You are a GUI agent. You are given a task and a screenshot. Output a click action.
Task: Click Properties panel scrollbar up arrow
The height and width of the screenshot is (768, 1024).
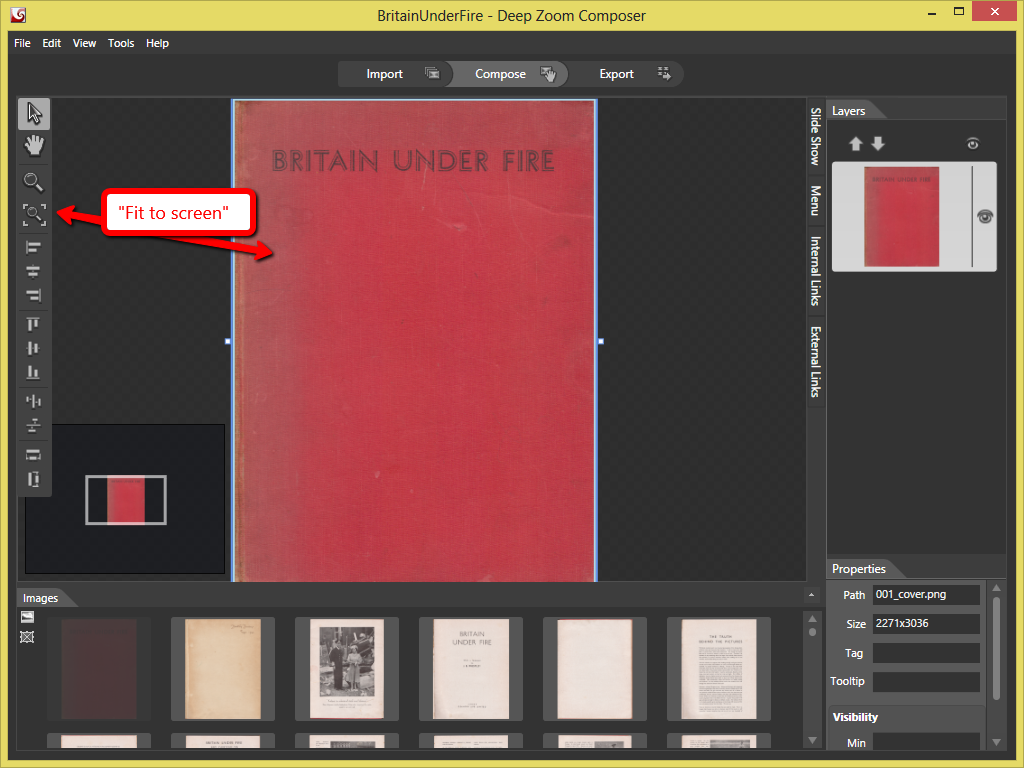click(997, 588)
